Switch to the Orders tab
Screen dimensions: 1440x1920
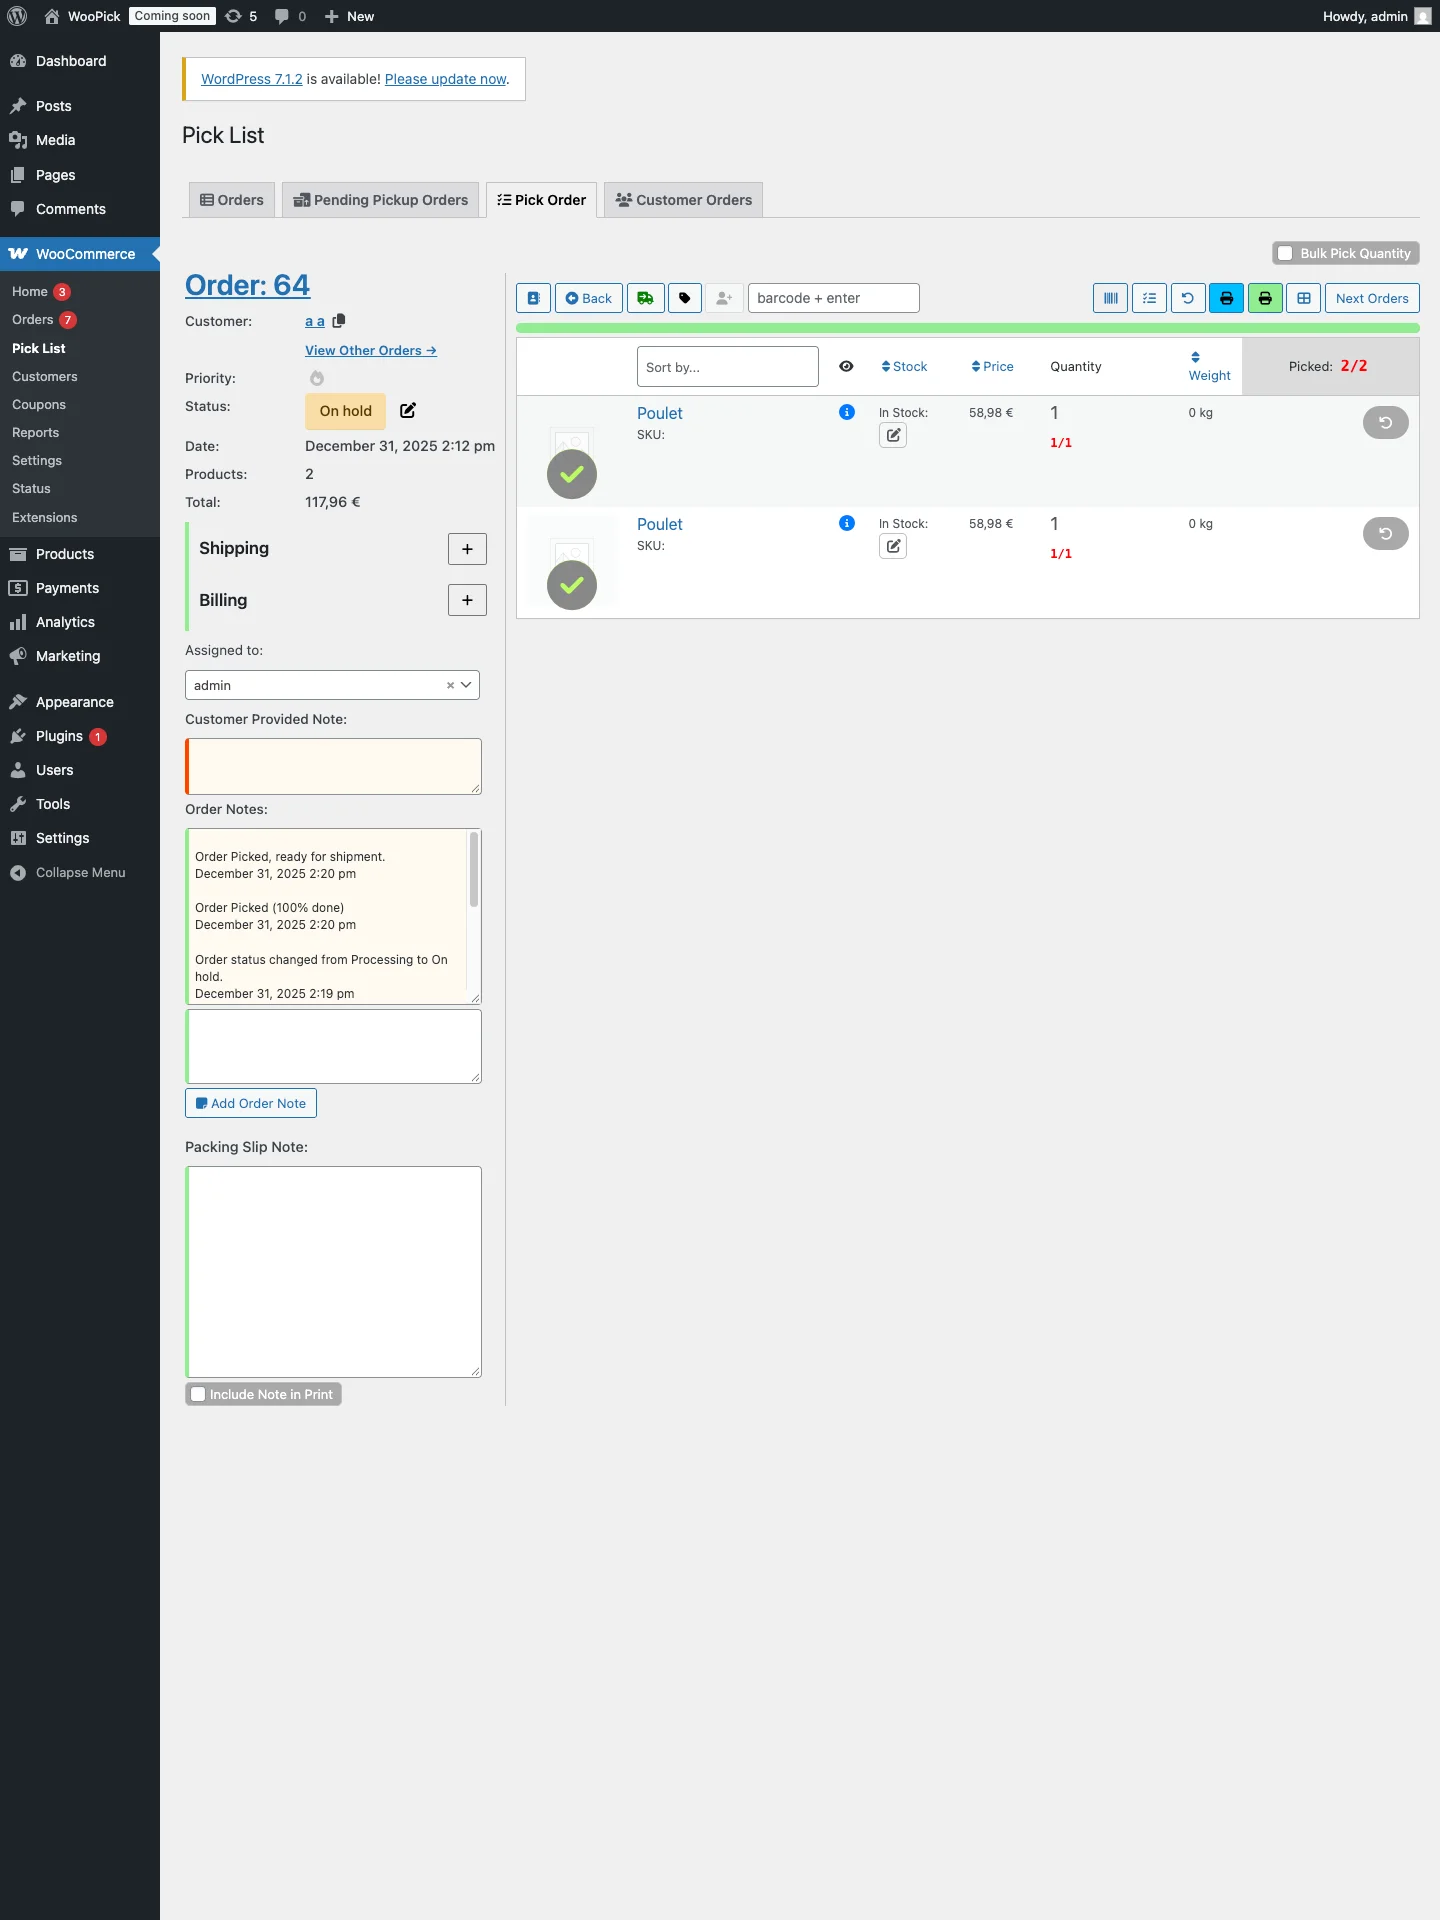232,200
